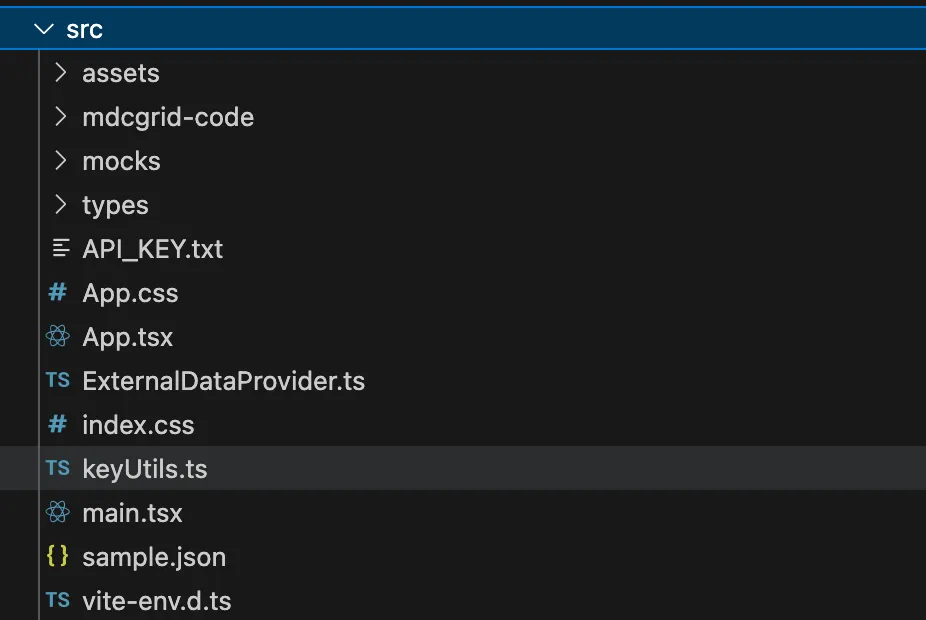
Task: Click the JSON braces icon beside sample.json
Action: pyautogui.click(x=58, y=557)
